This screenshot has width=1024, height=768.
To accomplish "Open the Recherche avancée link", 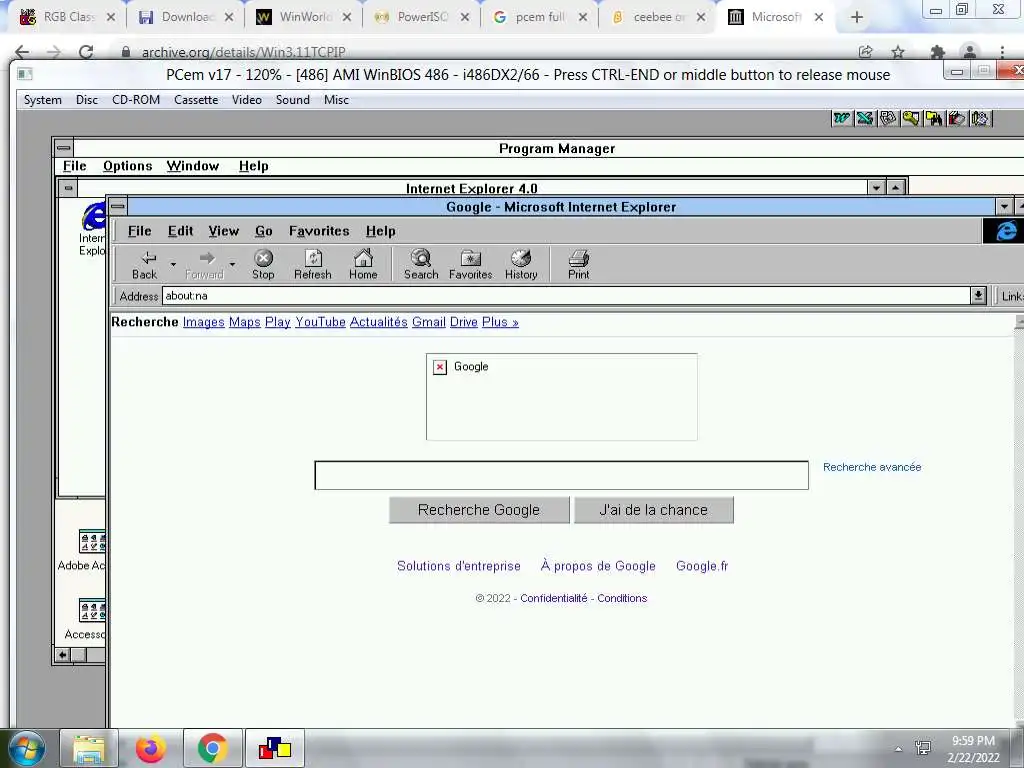I will click(872, 467).
